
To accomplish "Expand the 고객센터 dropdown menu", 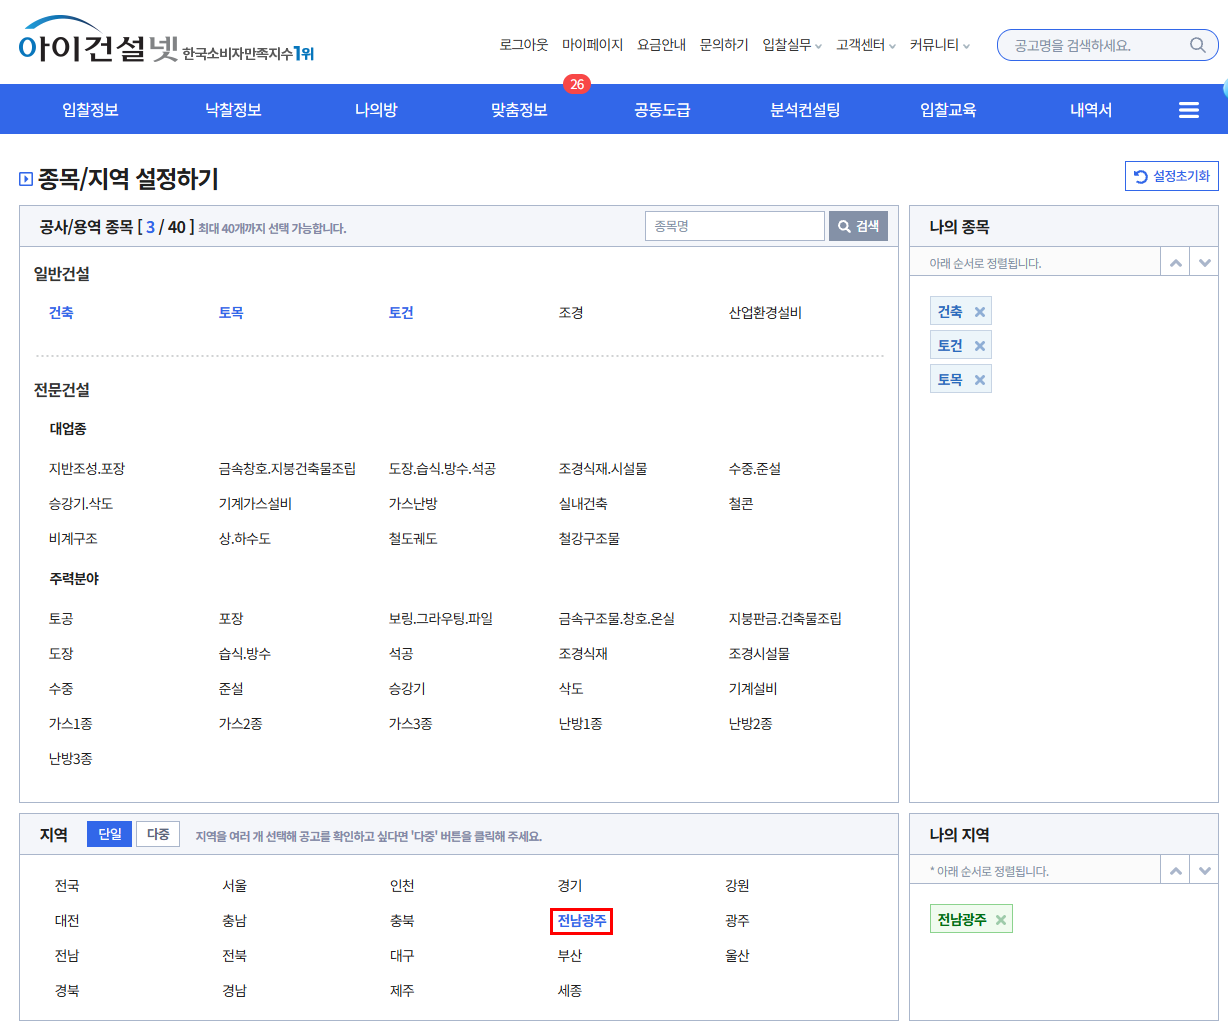I will click(866, 45).
